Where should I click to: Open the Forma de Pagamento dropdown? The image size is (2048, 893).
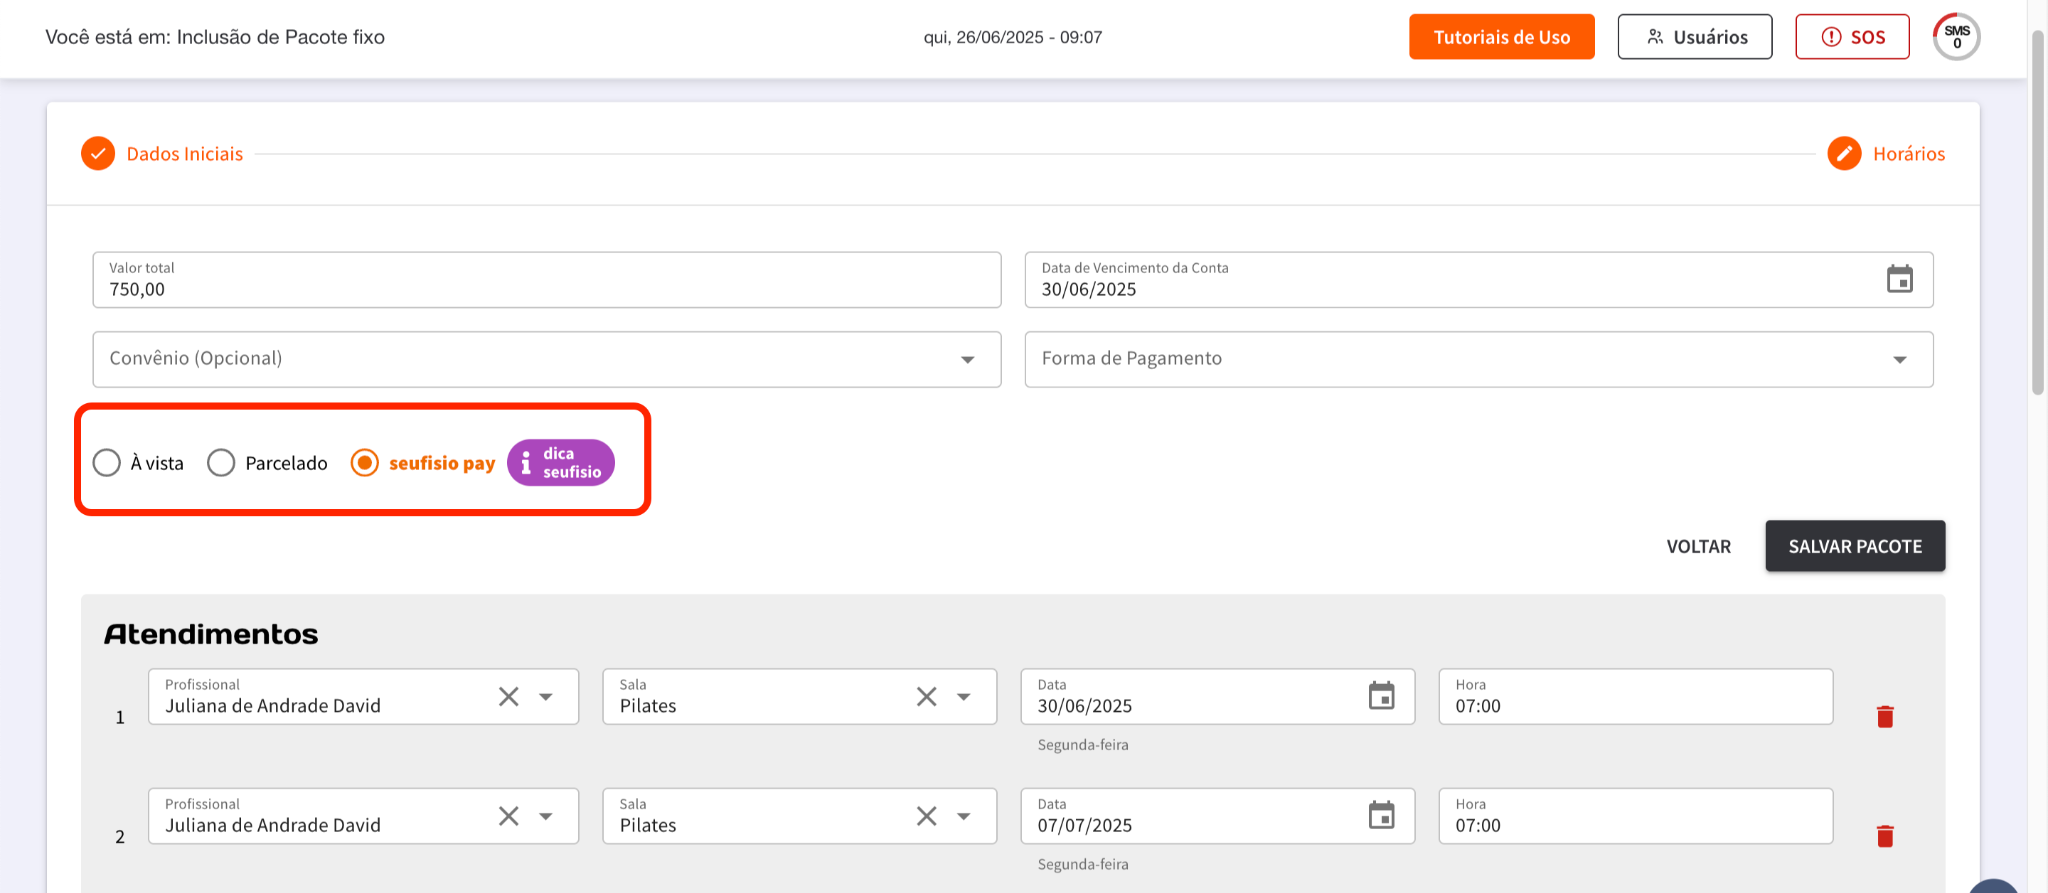(x=1899, y=360)
